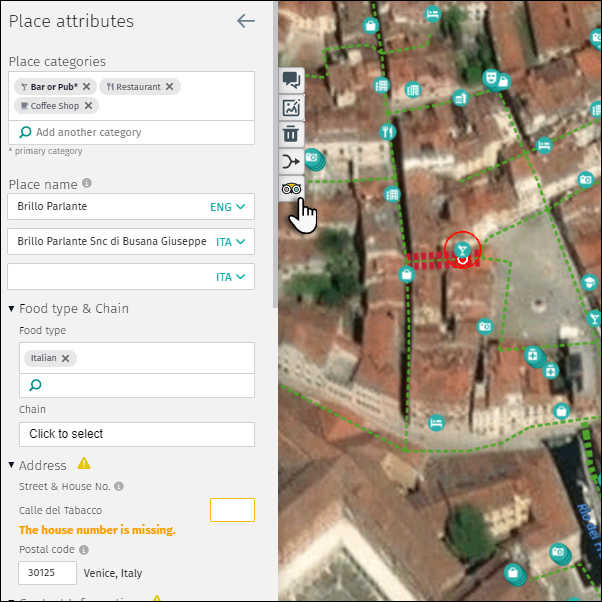The width and height of the screenshot is (602, 602).
Task: Open the Chain Click to select dropdown
Action: (x=137, y=434)
